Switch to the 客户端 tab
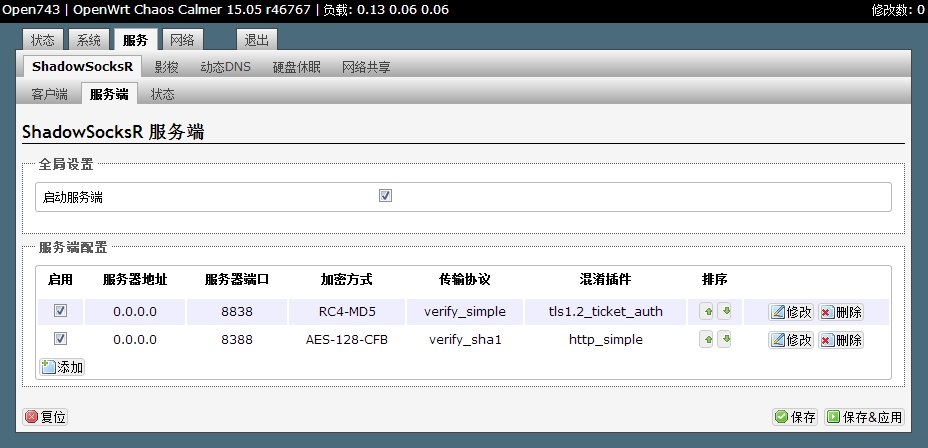The image size is (928, 448). coord(49,94)
